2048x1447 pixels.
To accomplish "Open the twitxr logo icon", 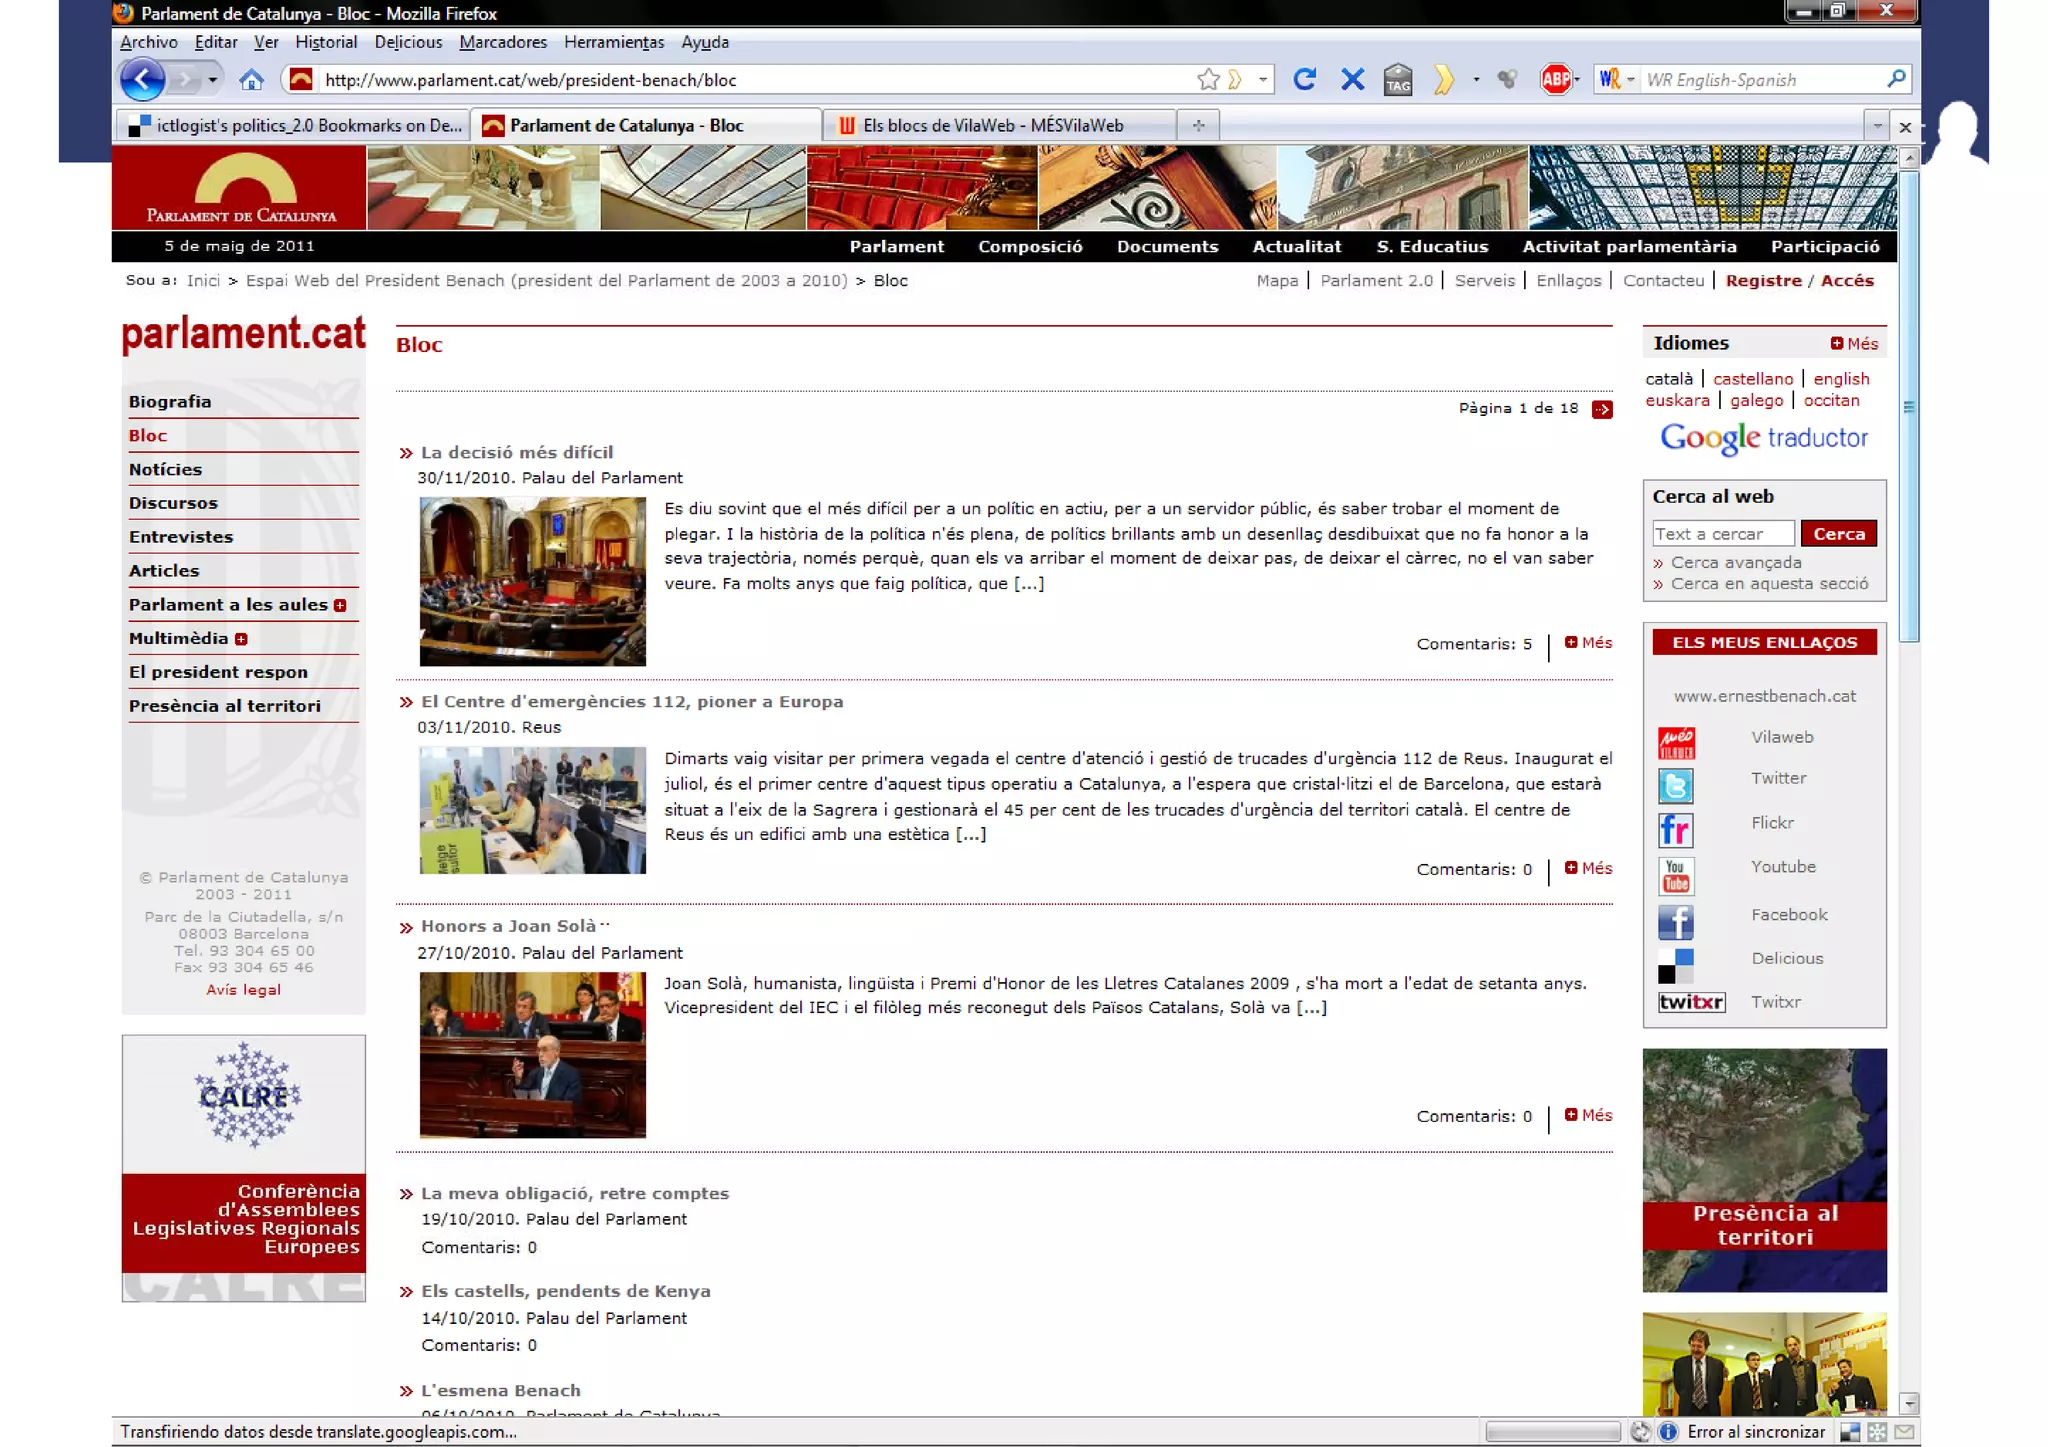I will [1691, 1002].
